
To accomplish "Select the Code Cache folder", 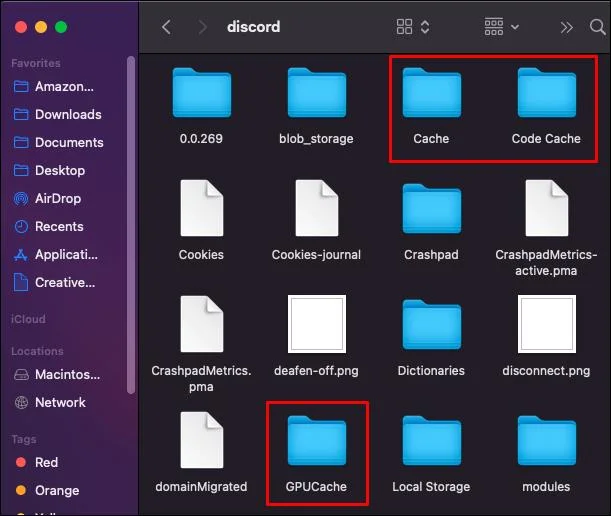I will pos(546,93).
